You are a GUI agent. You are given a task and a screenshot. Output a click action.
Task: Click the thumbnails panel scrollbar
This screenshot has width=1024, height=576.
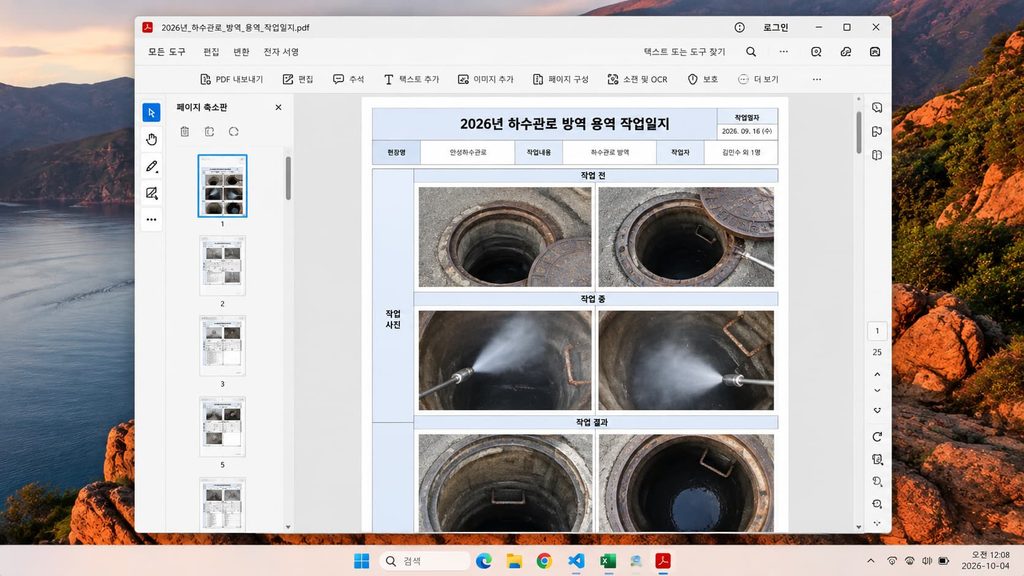coord(288,178)
